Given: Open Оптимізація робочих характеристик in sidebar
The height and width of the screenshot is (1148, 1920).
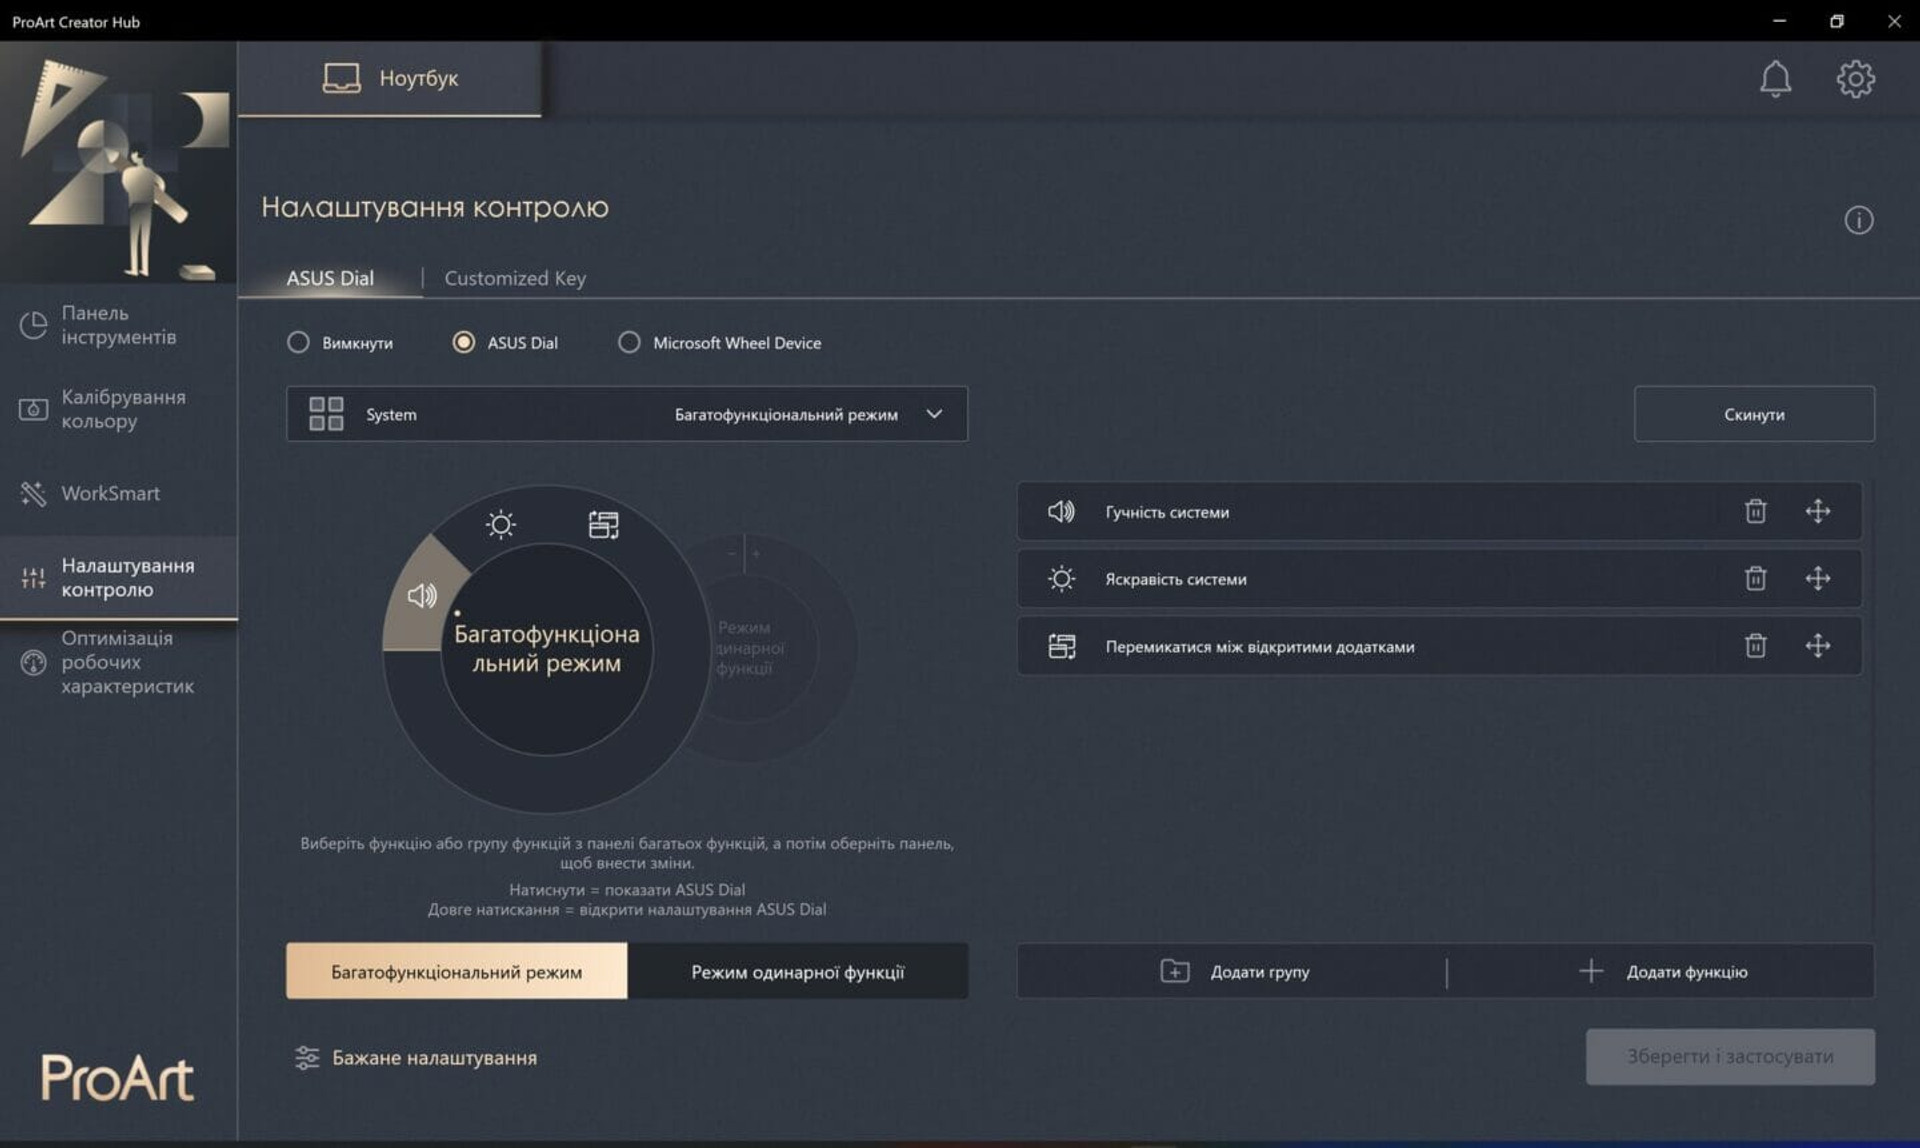Looking at the screenshot, I should pyautogui.click(x=118, y=662).
